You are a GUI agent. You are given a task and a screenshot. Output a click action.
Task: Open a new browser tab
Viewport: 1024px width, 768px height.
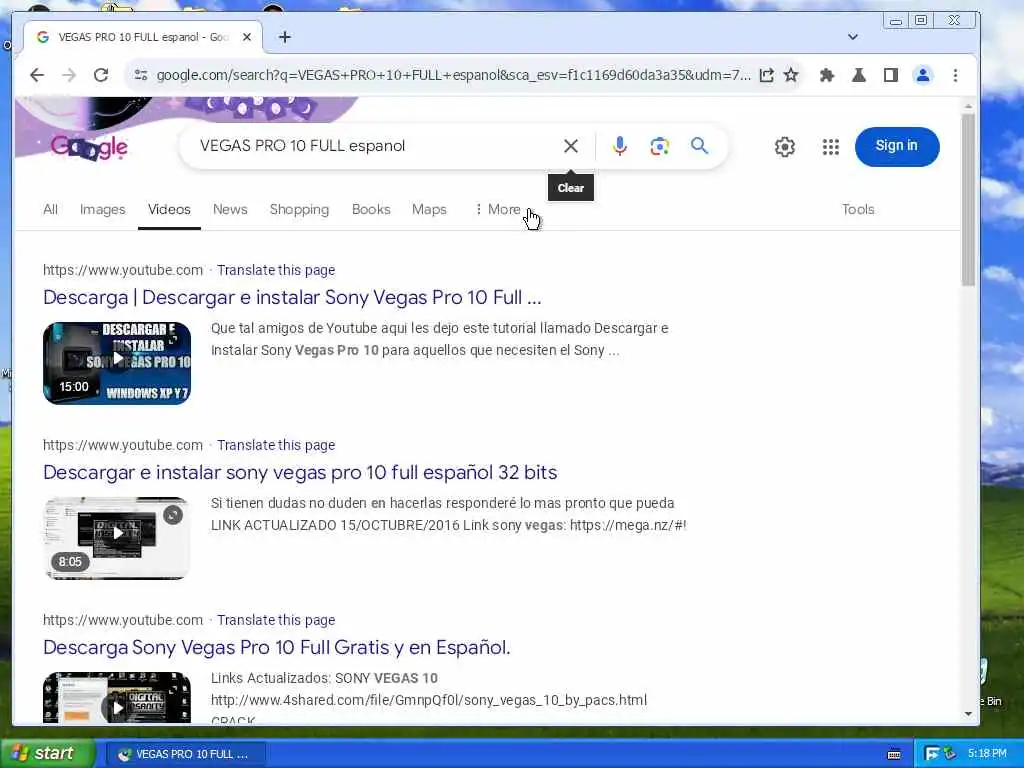(x=285, y=37)
